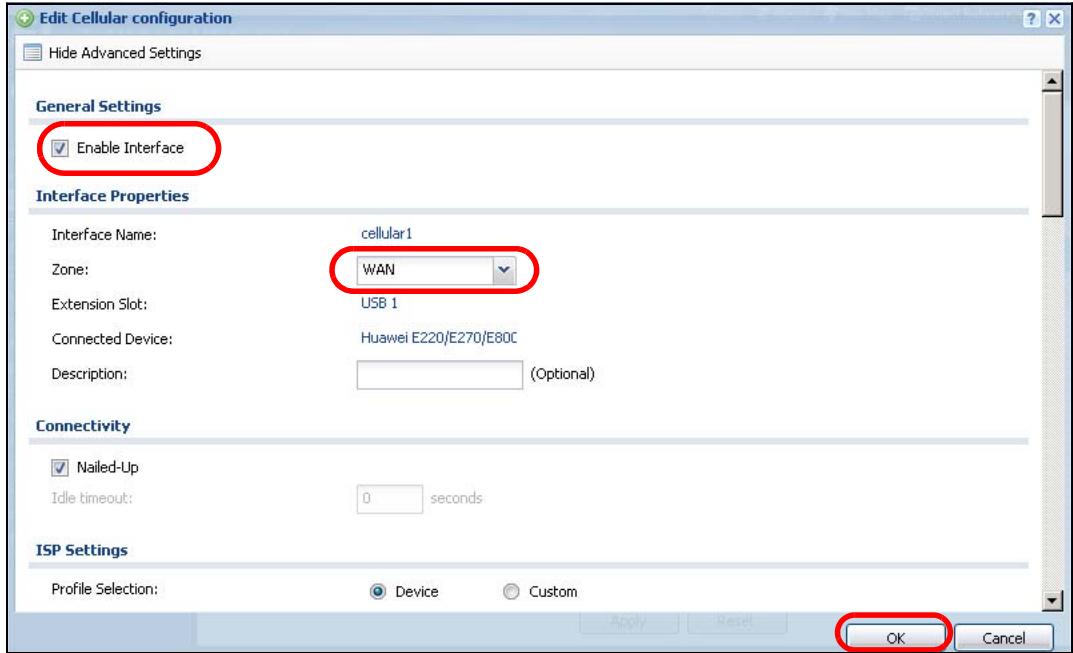The image size is (1073, 653).
Task: Click the ISP Settings heading
Action: click(x=81, y=550)
